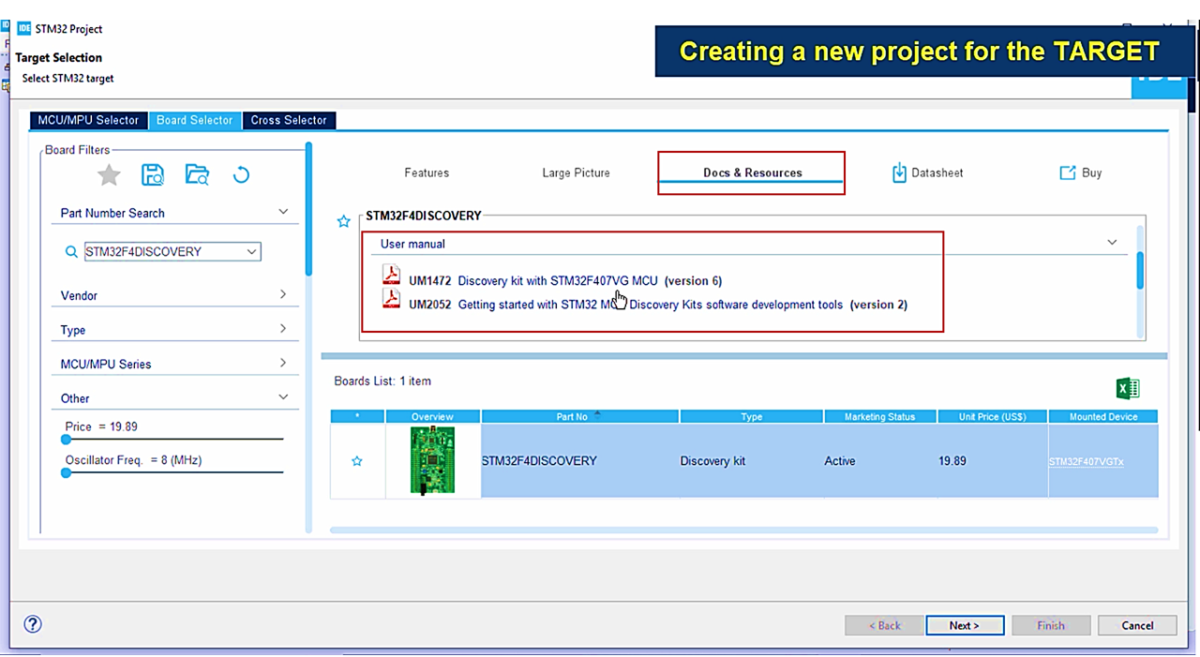1200x657 pixels.
Task: Expand the MCU/MPU Series filter
Action: click(x=283, y=363)
